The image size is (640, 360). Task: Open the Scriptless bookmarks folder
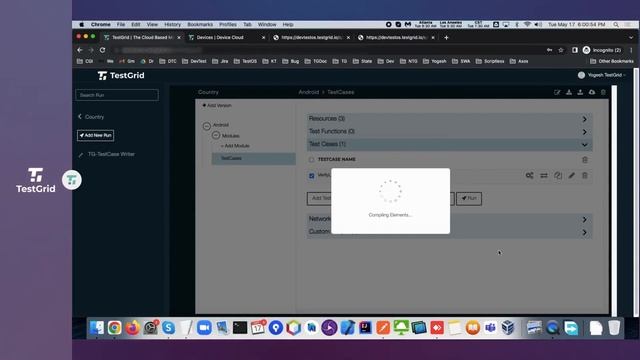point(490,61)
